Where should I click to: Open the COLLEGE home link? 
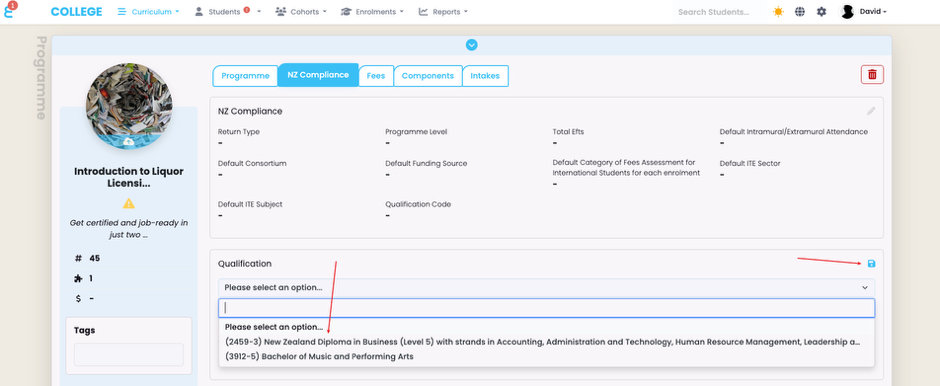coord(76,12)
